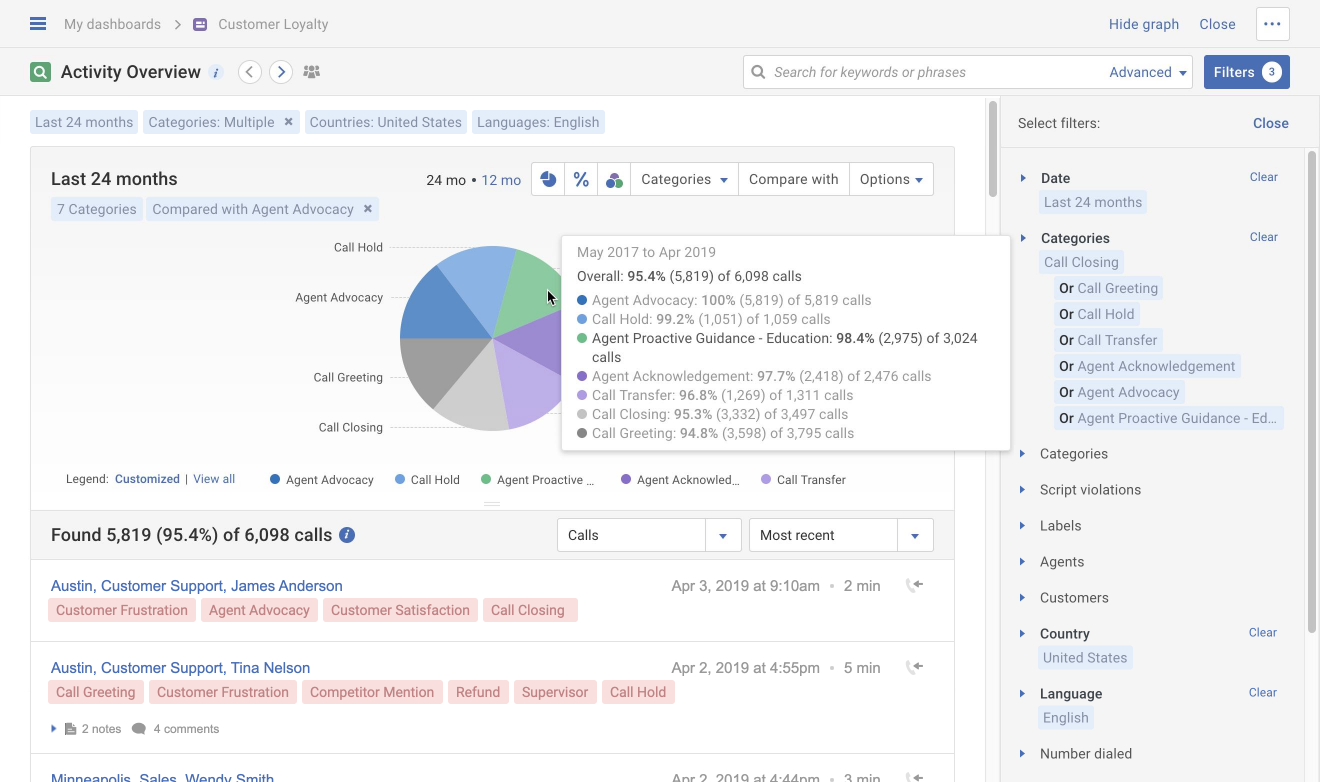Click Hide graph in the top bar
The width and height of the screenshot is (1320, 782).
pos(1143,23)
